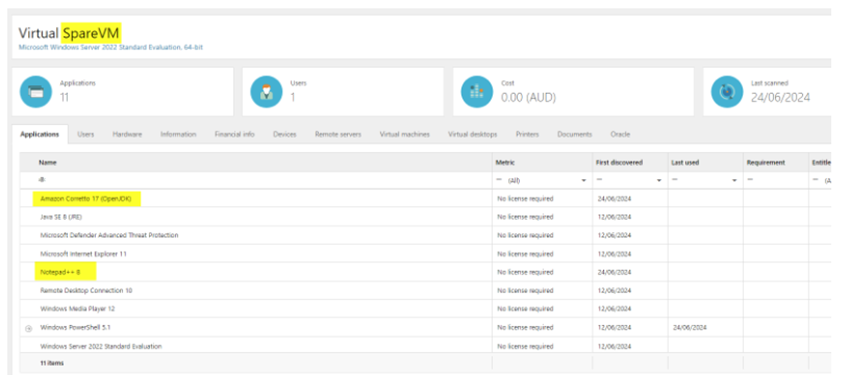Click the Last scanned clock icon

click(726, 92)
